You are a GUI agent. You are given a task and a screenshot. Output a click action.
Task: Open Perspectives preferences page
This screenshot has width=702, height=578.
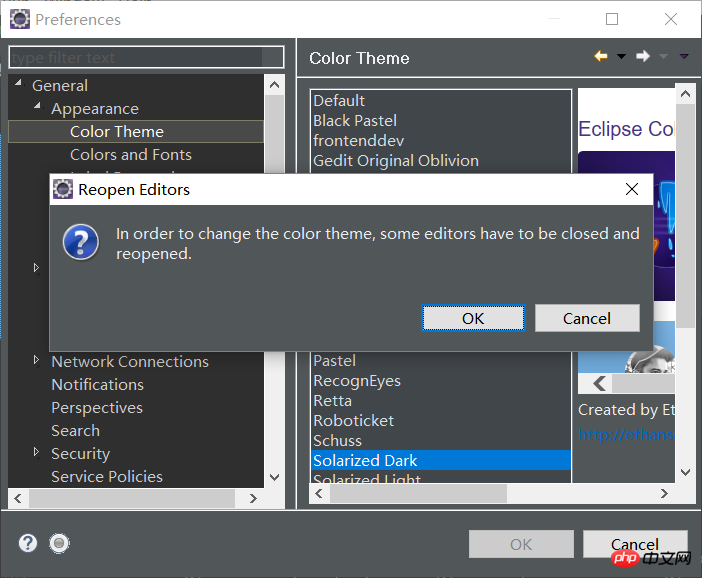[x=97, y=408]
